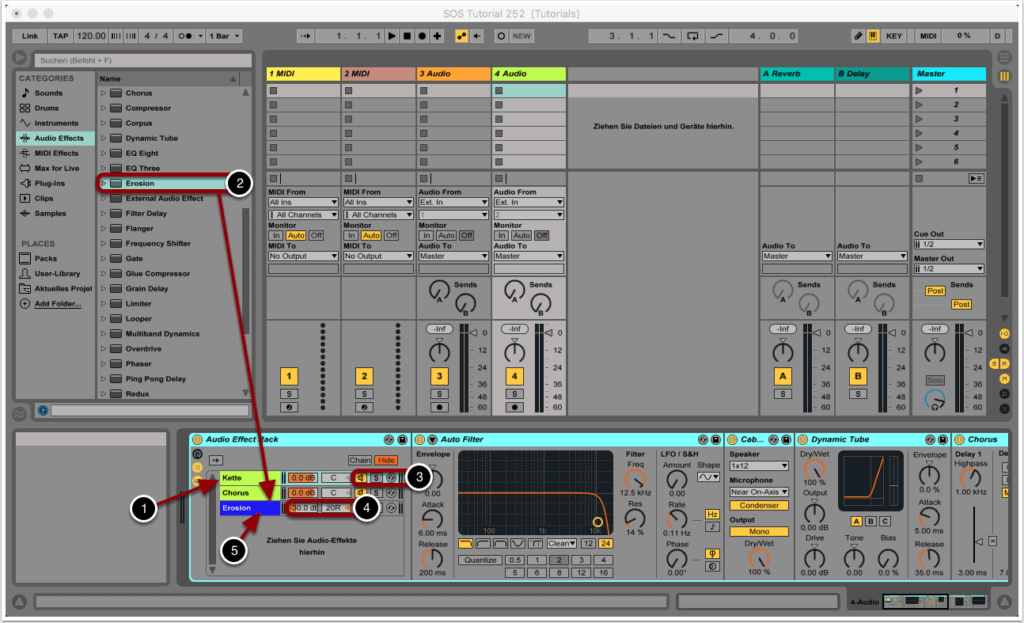
Task: Open the Speaker 1x12 dropdown in Cabinet
Action: coord(759,466)
